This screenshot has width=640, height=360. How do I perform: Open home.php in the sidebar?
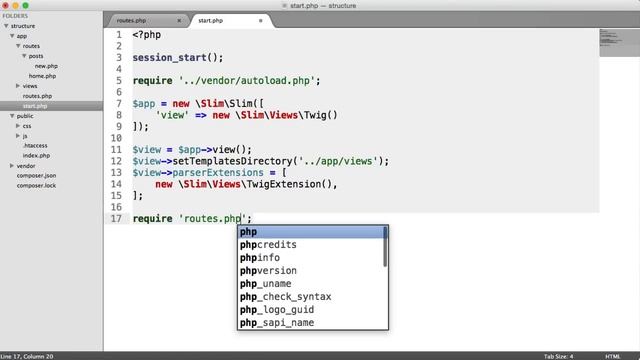pyautogui.click(x=42, y=76)
